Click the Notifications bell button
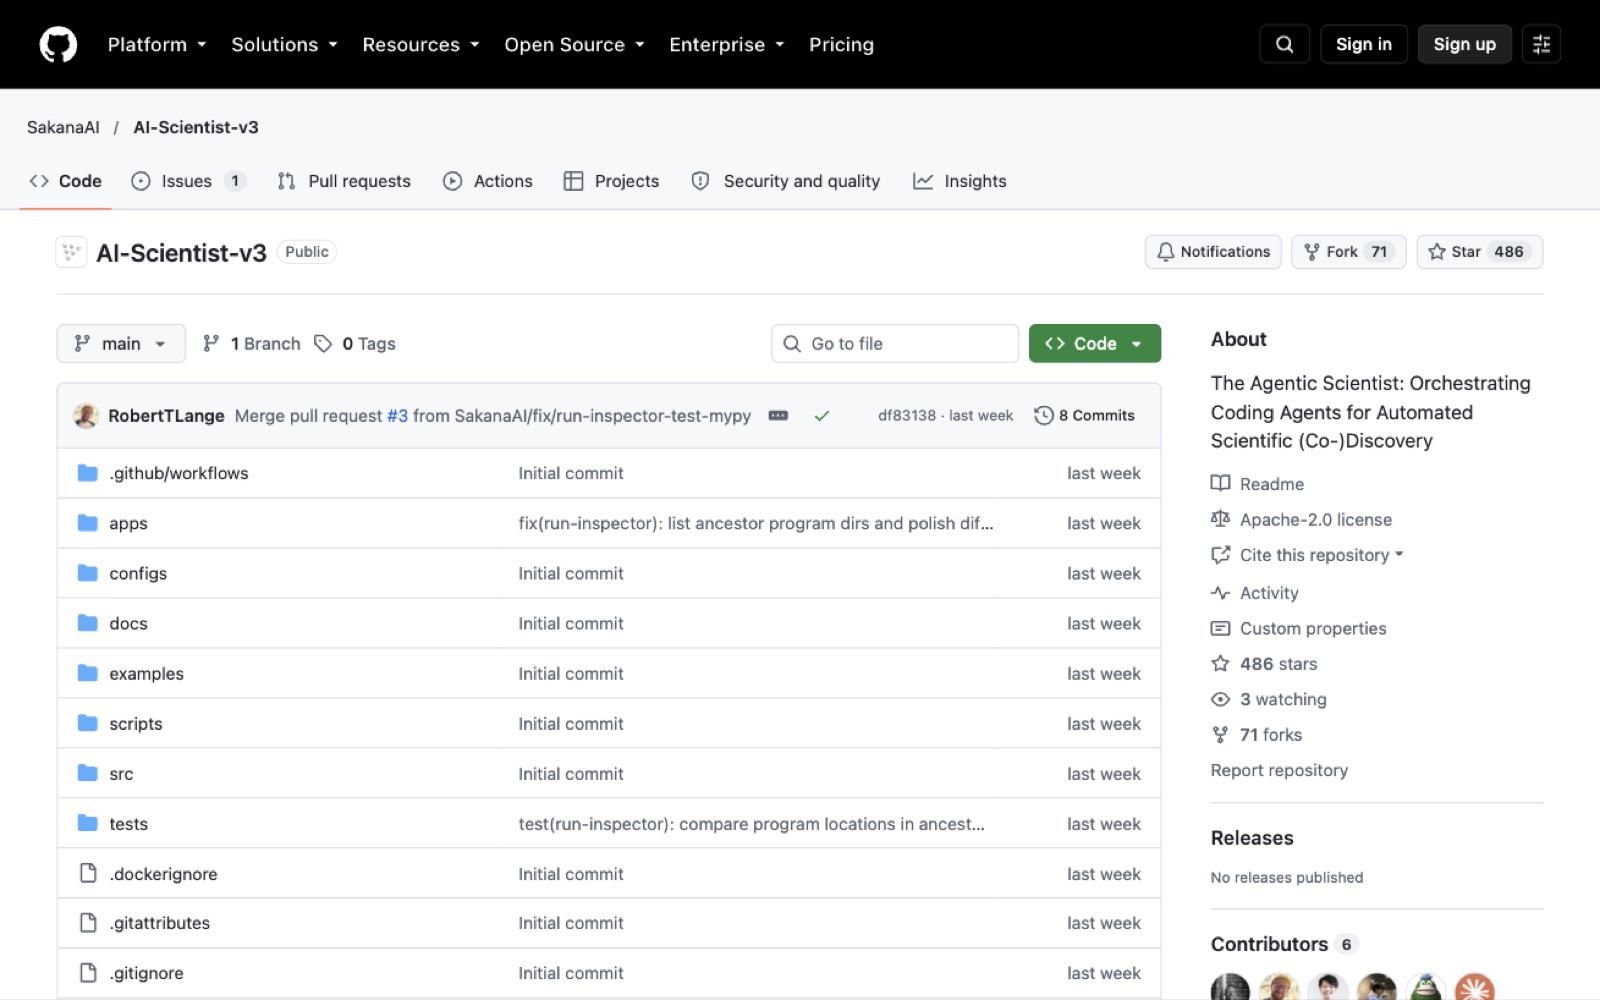The image size is (1600, 1000). click(1213, 252)
